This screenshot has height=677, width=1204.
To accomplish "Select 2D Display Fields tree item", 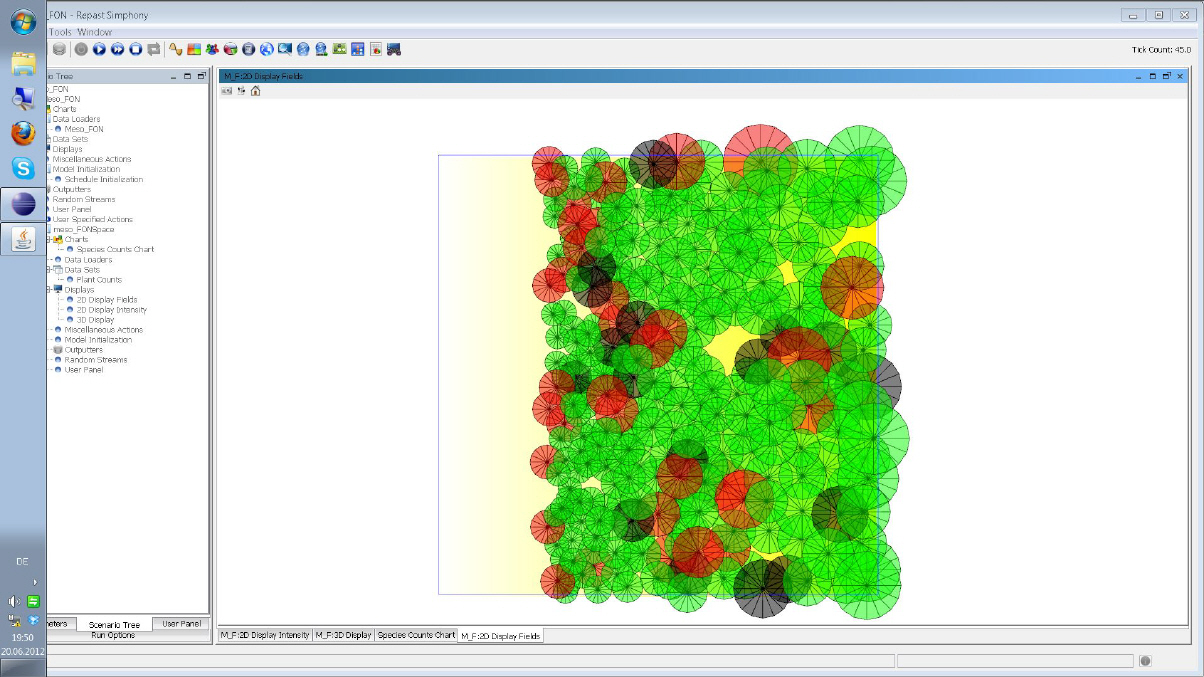I will pos(106,300).
